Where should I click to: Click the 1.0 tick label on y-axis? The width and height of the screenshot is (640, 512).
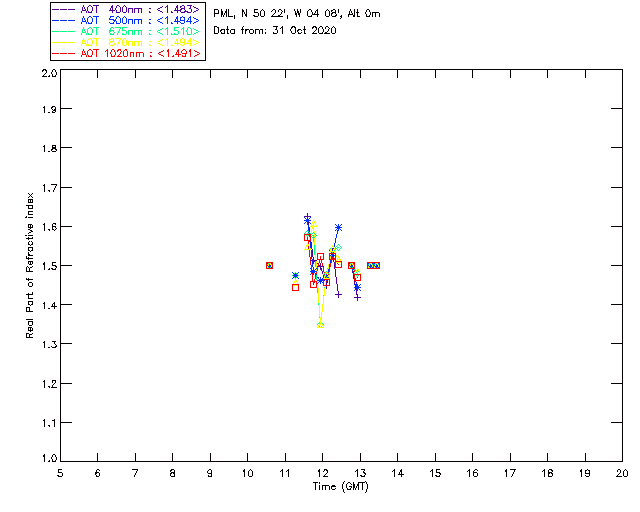(49, 458)
